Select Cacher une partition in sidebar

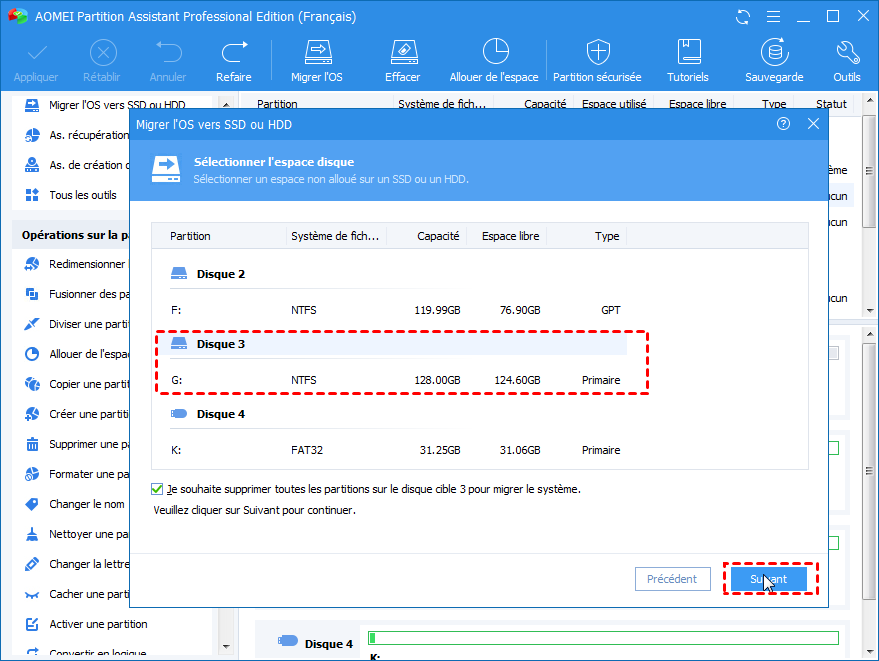(77, 594)
